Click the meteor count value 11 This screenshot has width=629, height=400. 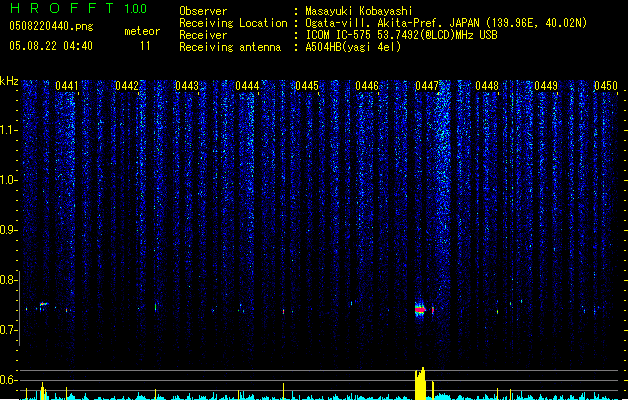click(145, 46)
